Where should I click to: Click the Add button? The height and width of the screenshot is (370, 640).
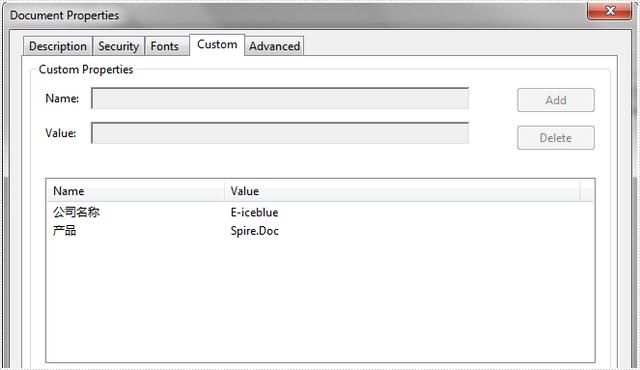[x=556, y=100]
